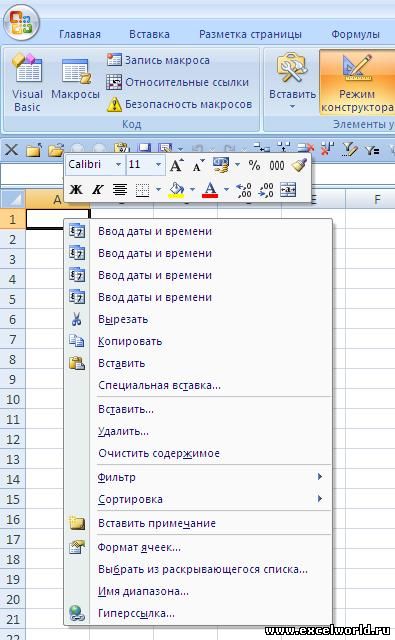
Task: Click copy icon beside Копировать
Action: click(x=77, y=340)
